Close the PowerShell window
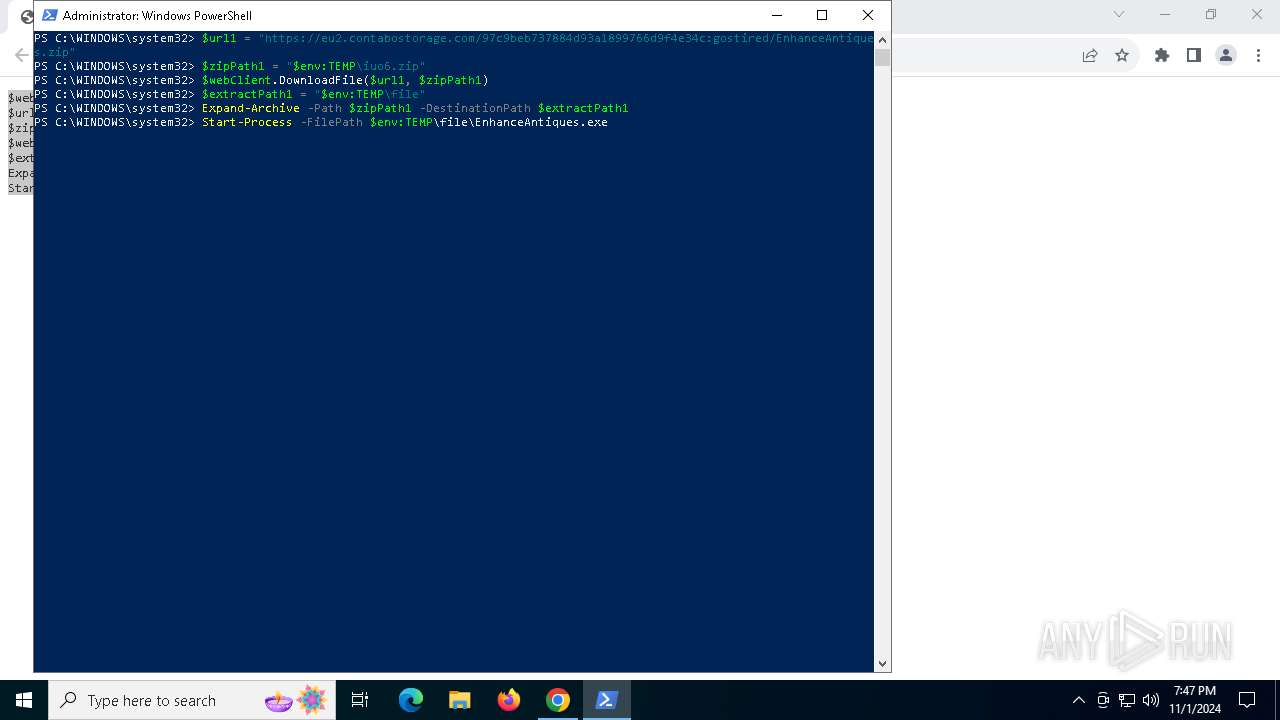 coord(868,15)
